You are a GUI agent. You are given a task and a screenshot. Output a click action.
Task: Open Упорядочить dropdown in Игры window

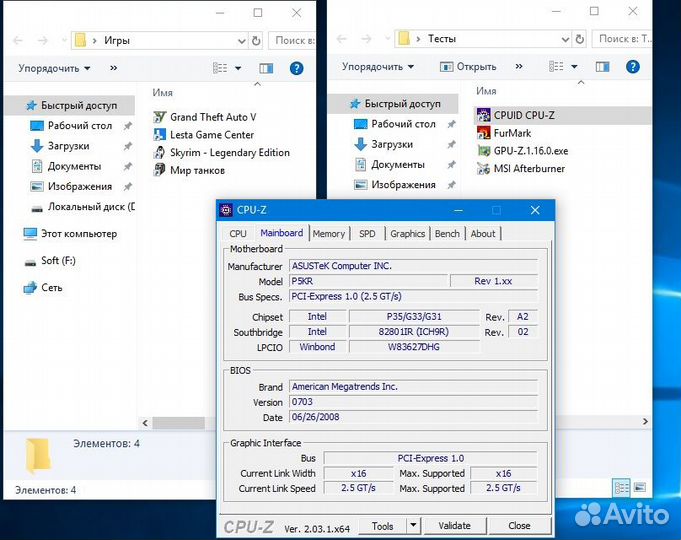[x=54, y=68]
